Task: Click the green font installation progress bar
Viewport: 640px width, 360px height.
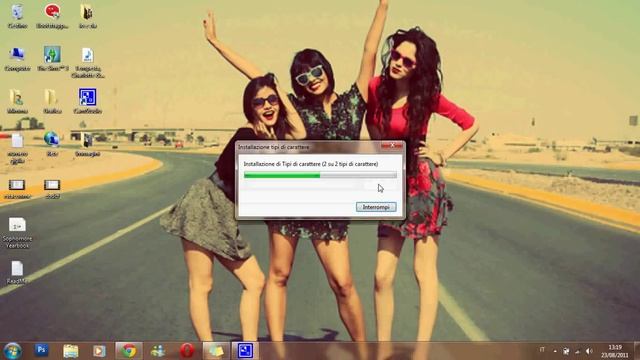Action: click(x=320, y=176)
